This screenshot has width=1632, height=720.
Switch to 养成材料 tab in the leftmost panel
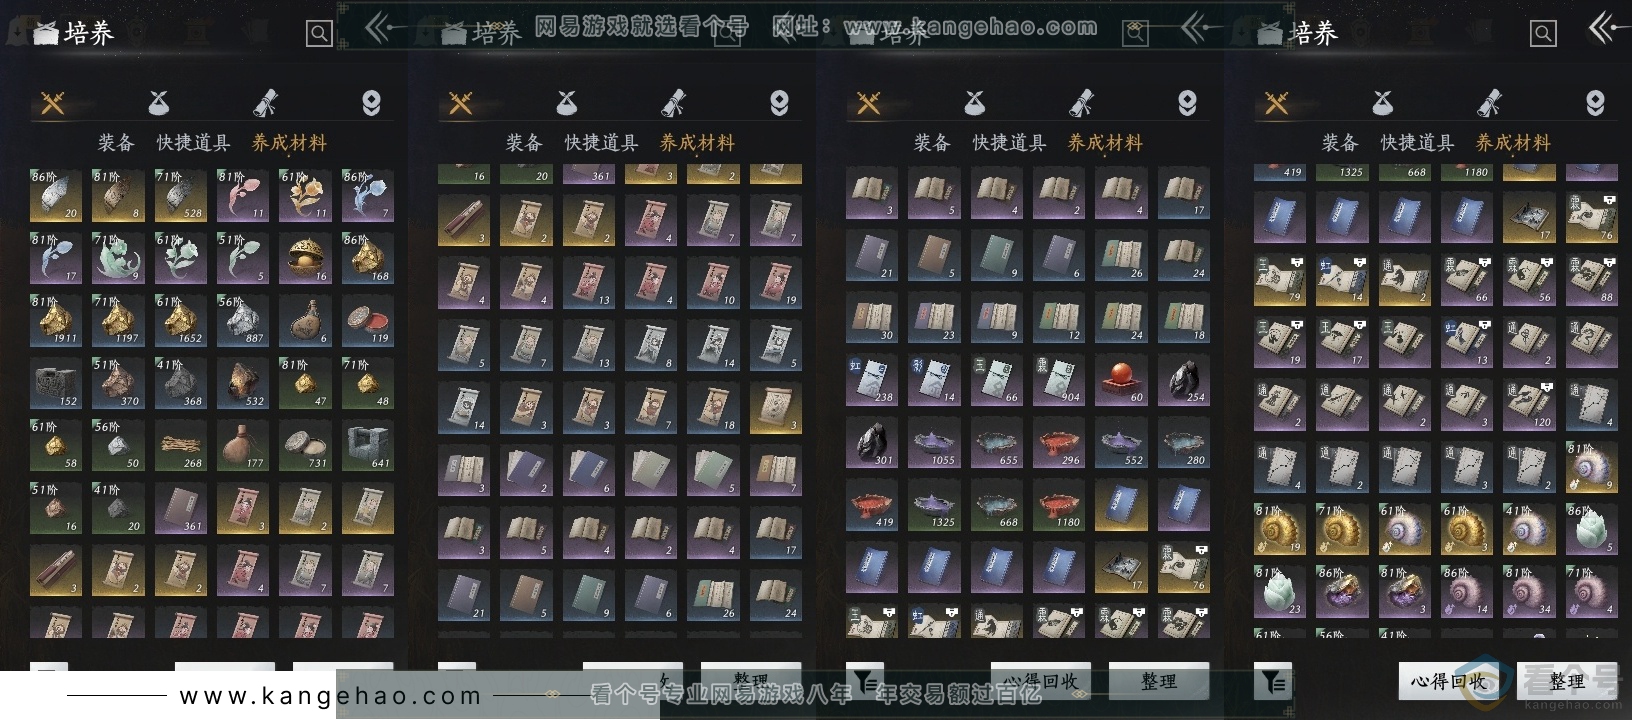point(289,143)
